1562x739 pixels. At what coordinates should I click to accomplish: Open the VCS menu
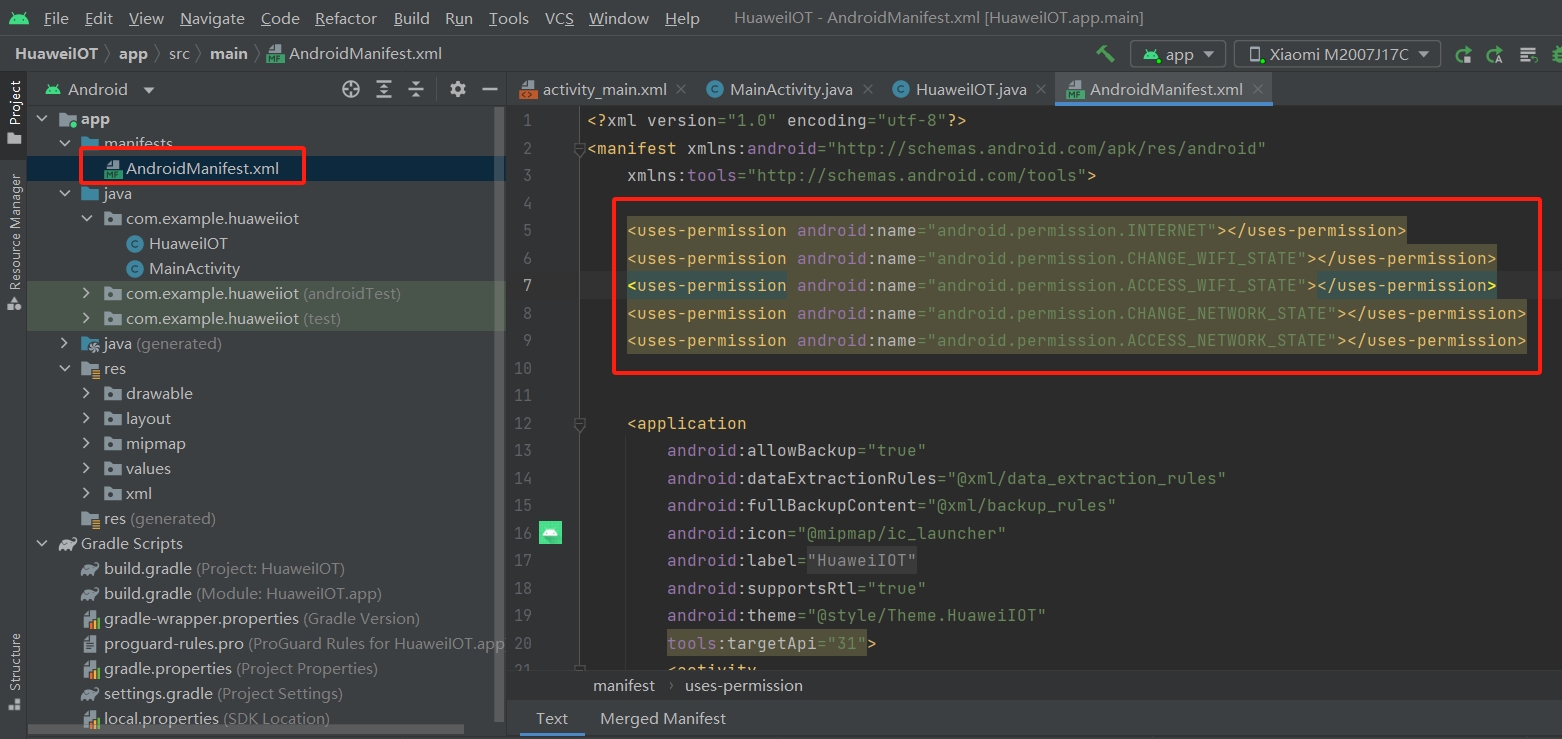[x=559, y=19]
